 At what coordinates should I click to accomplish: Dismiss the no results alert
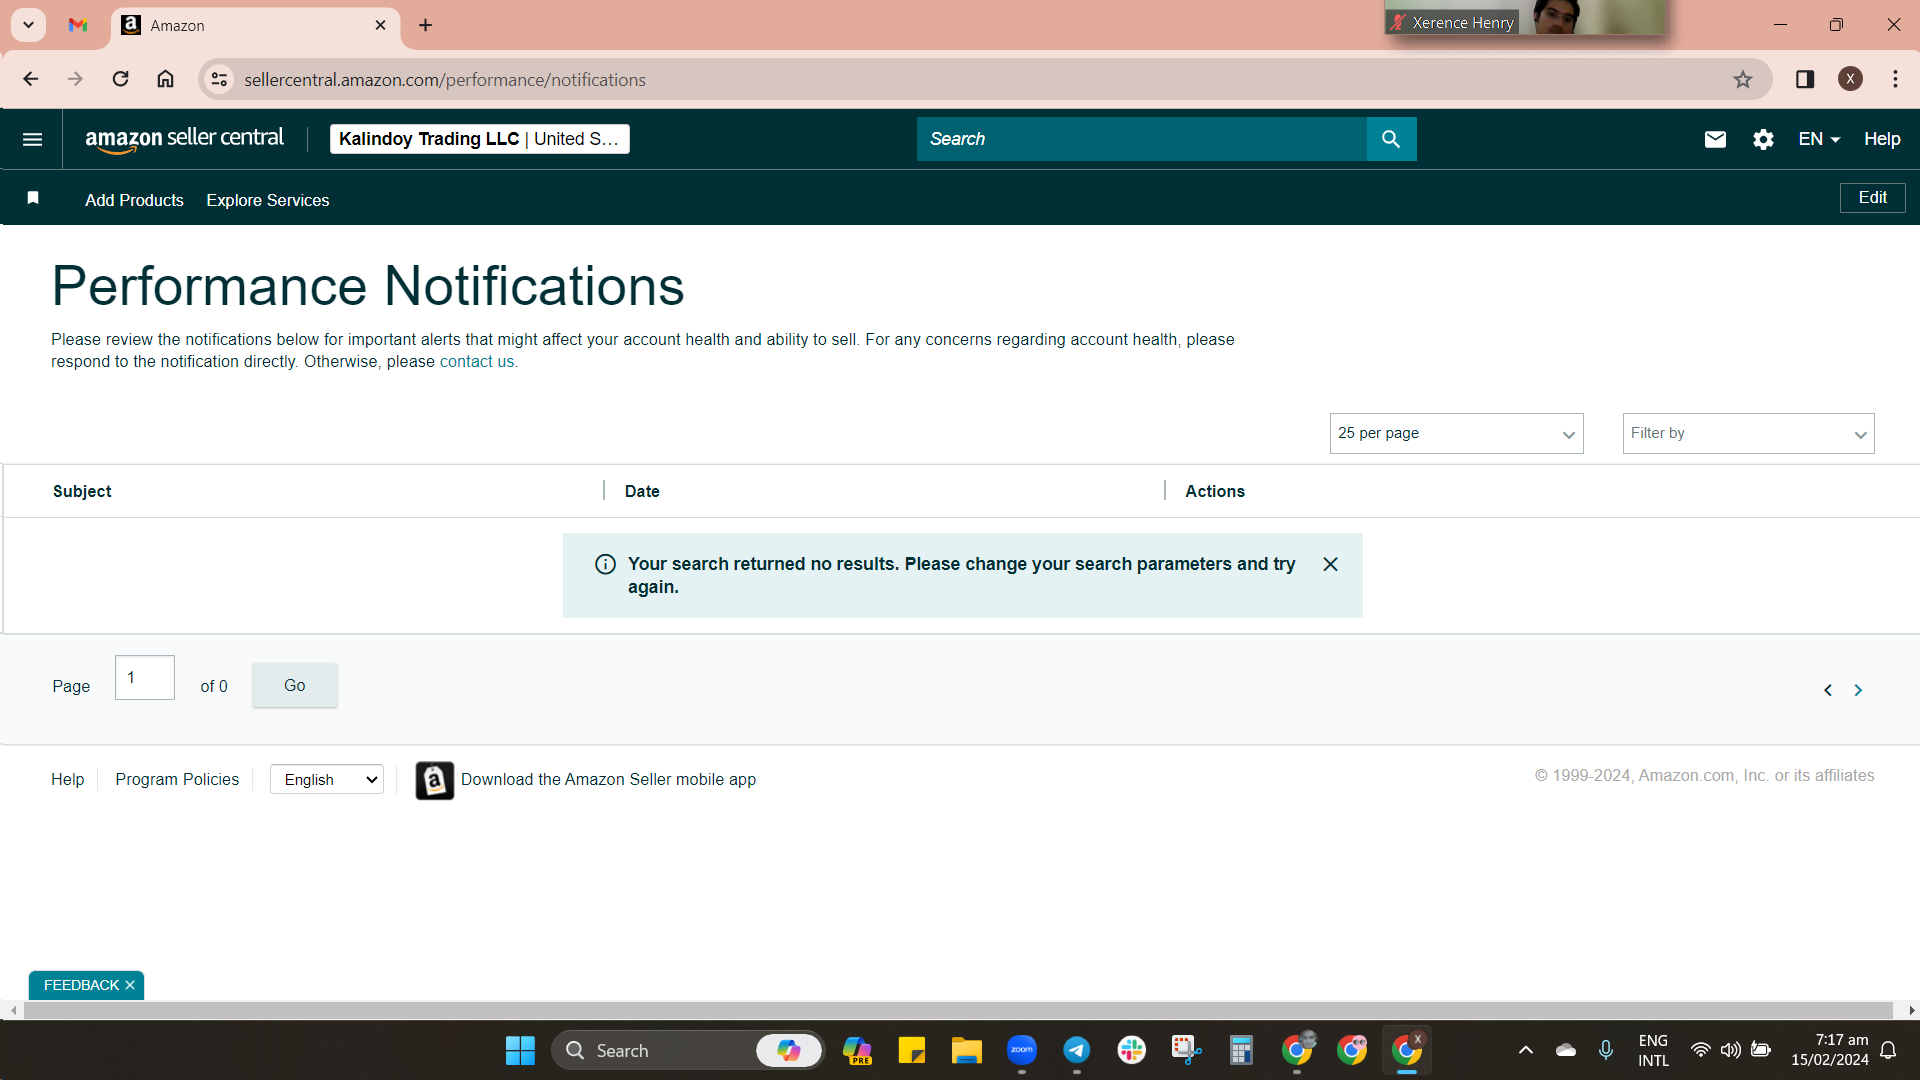(x=1330, y=565)
